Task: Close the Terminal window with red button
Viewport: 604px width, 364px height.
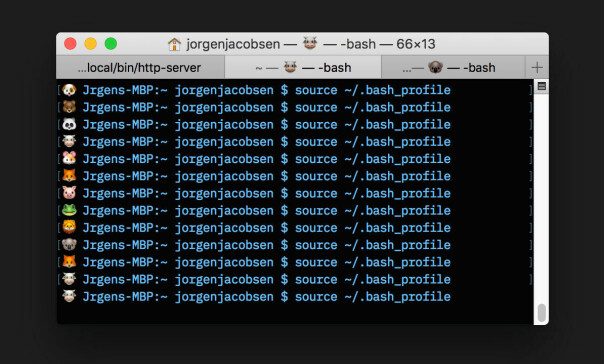Action: click(70, 44)
